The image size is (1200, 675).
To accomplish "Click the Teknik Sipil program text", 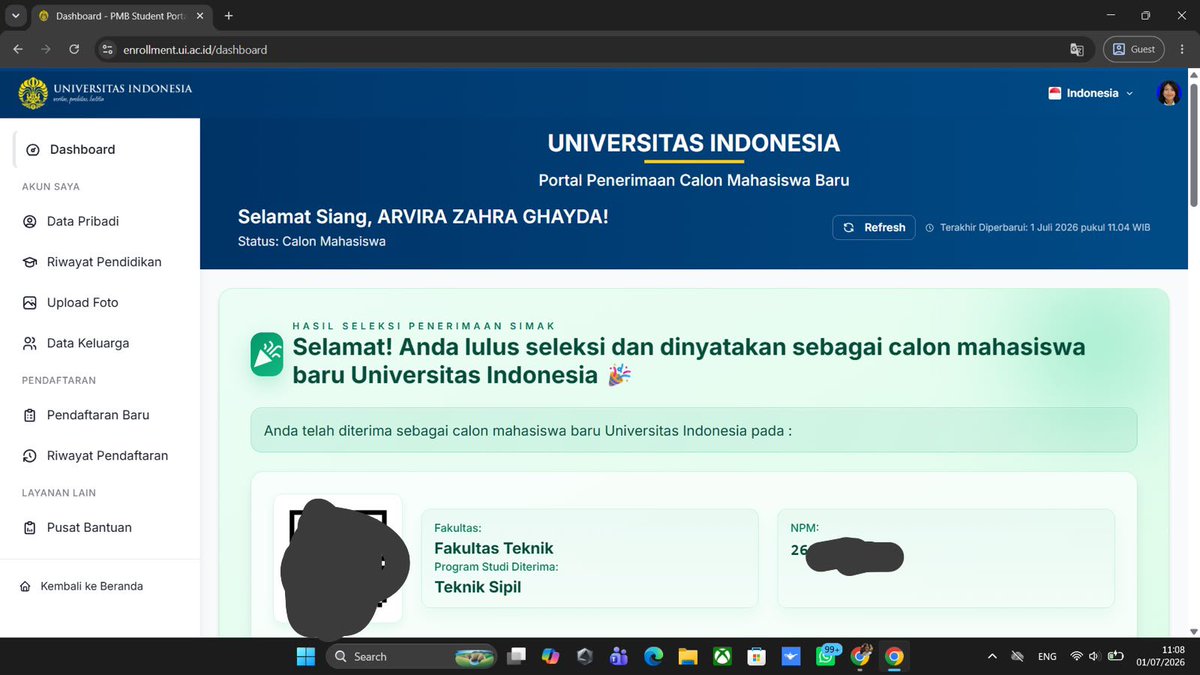I will click(x=478, y=587).
